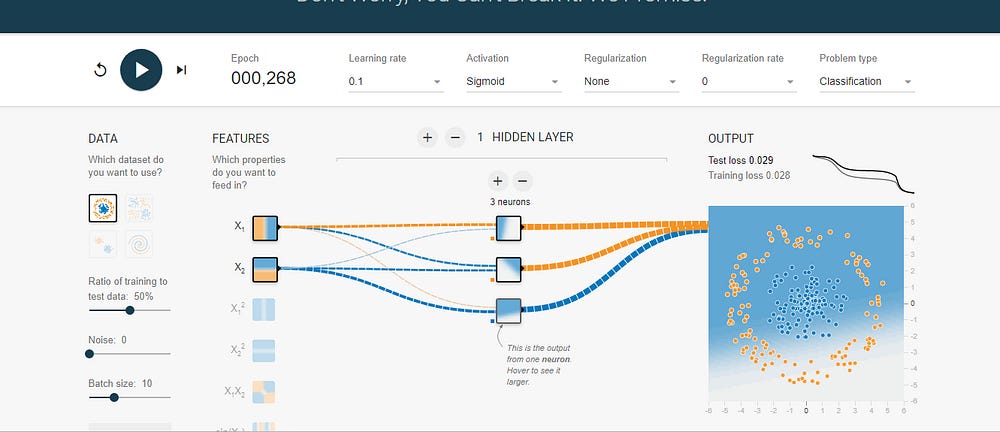Image resolution: width=1000 pixels, height=432 pixels.
Task: Click the Epoch counter value 000,268
Action: [263, 78]
